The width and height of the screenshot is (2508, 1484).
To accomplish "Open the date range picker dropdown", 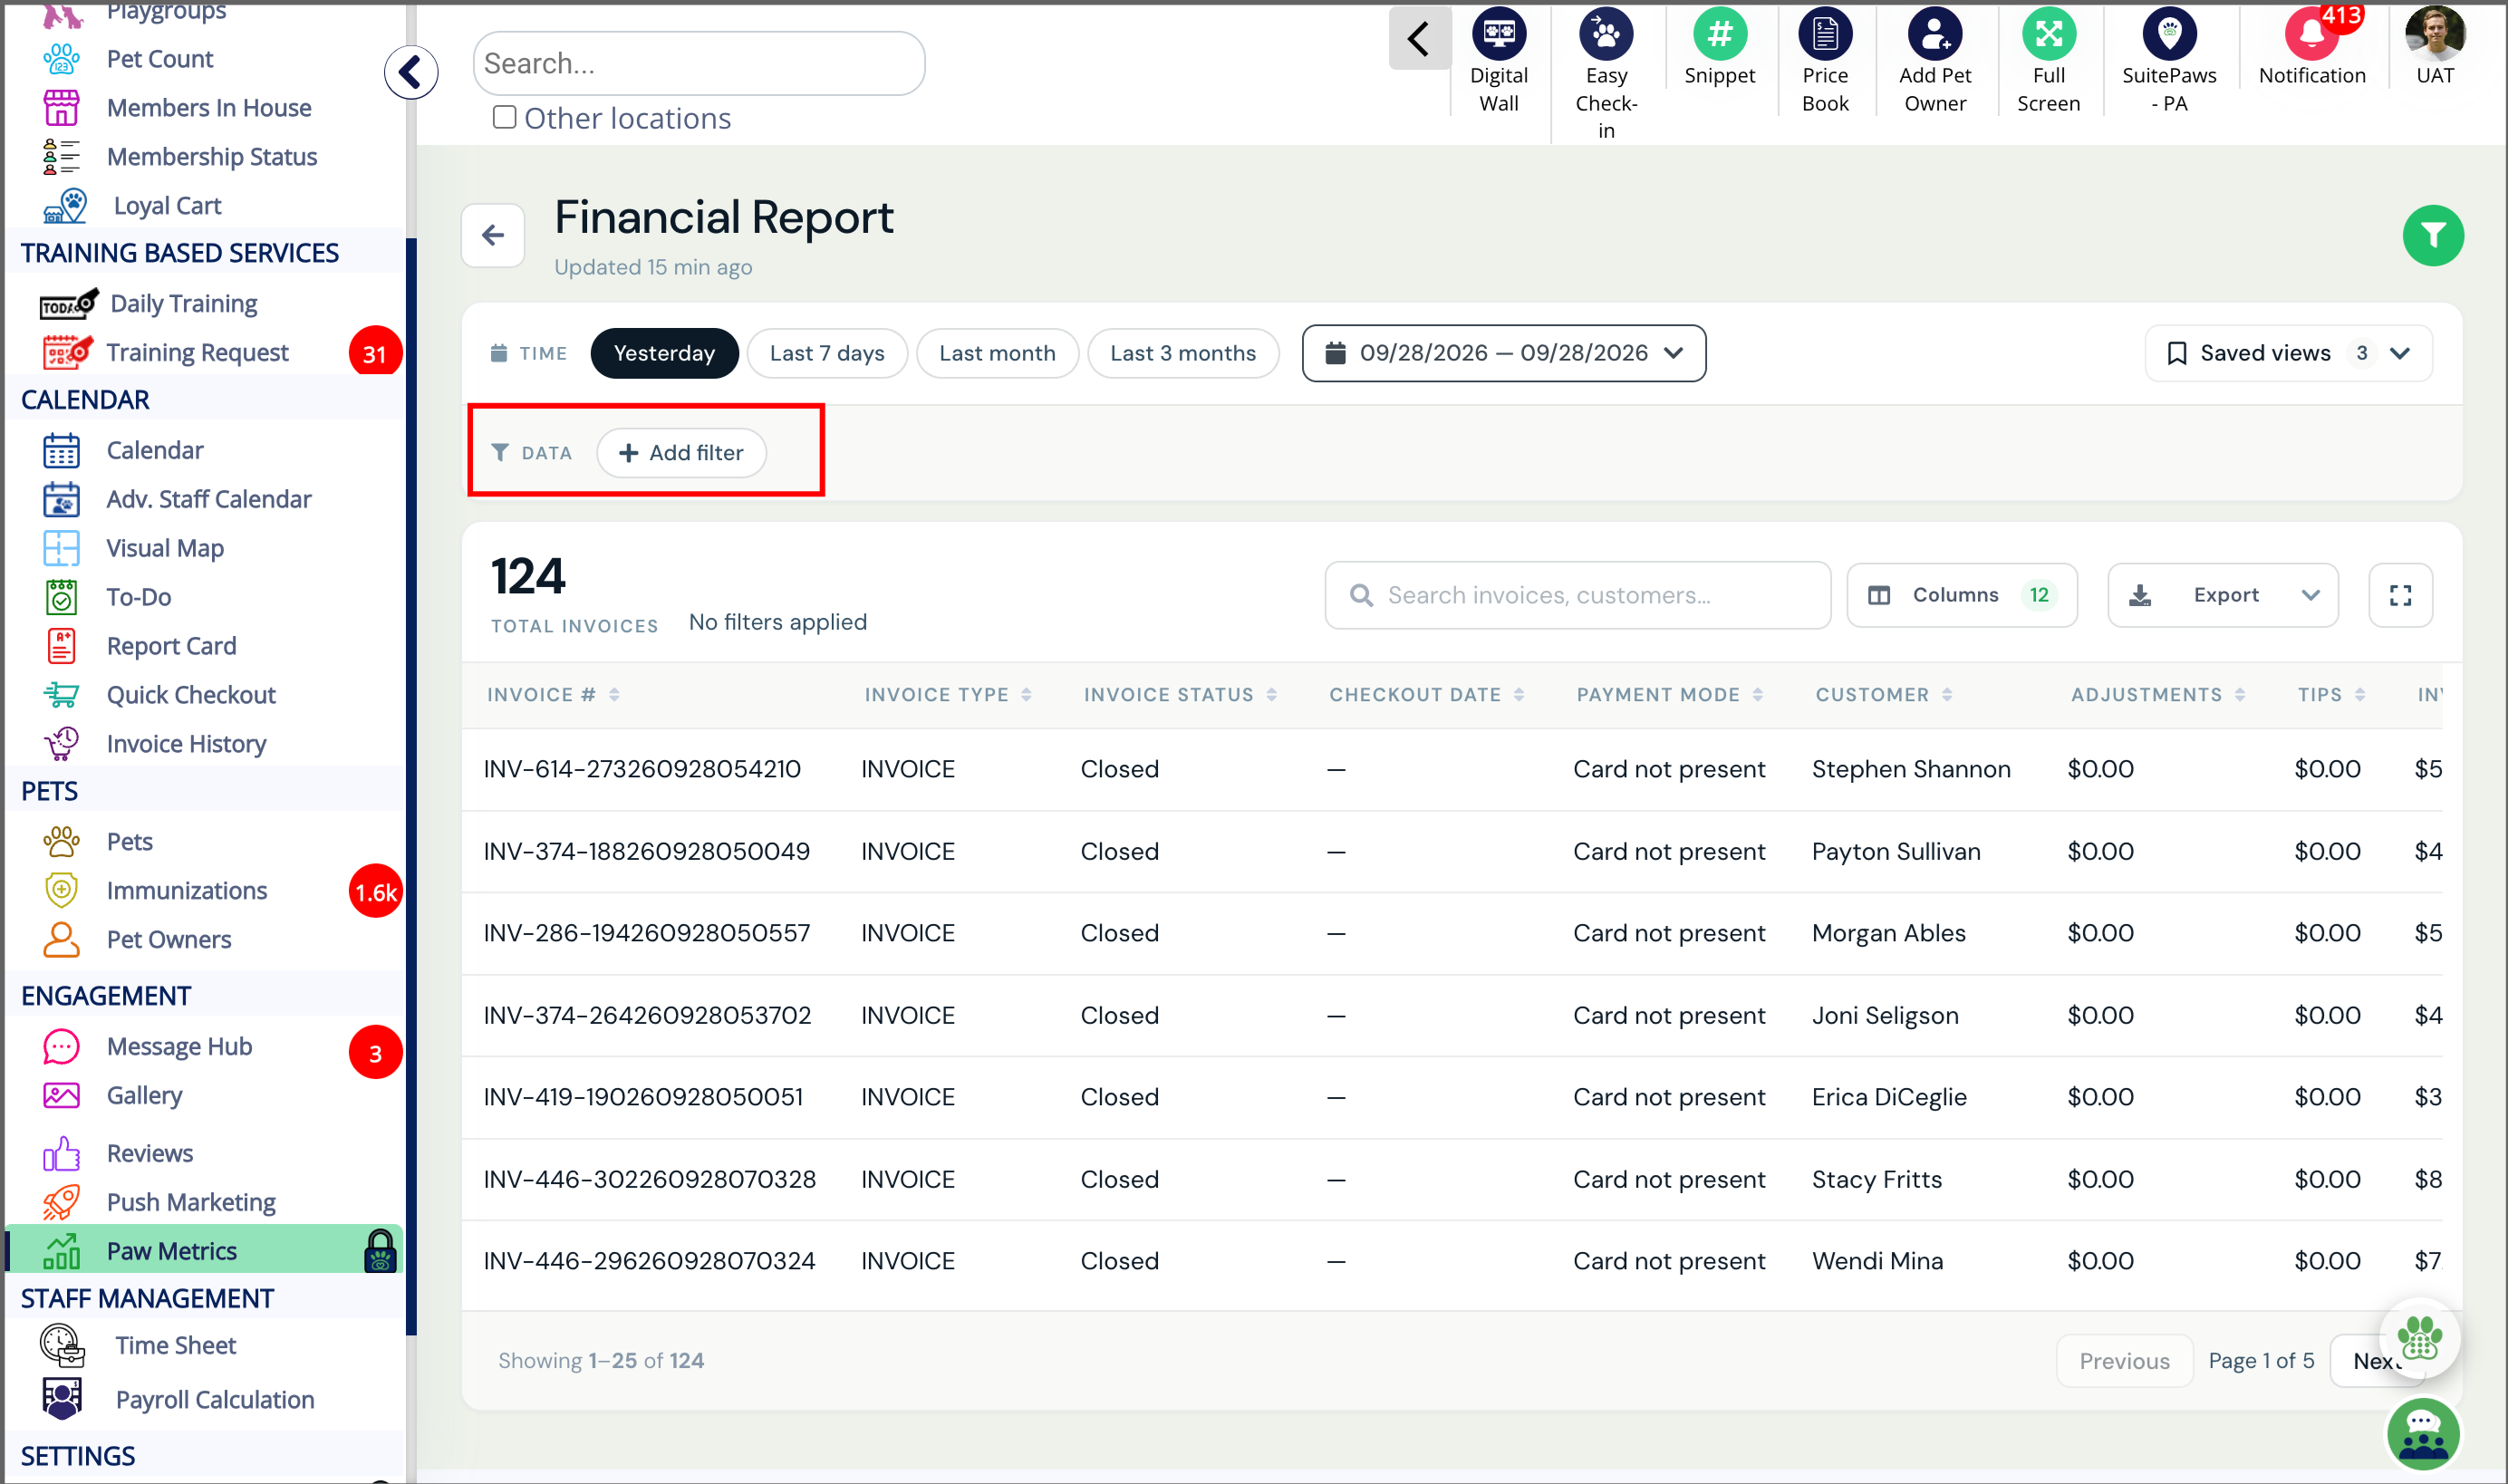I will click(1504, 354).
